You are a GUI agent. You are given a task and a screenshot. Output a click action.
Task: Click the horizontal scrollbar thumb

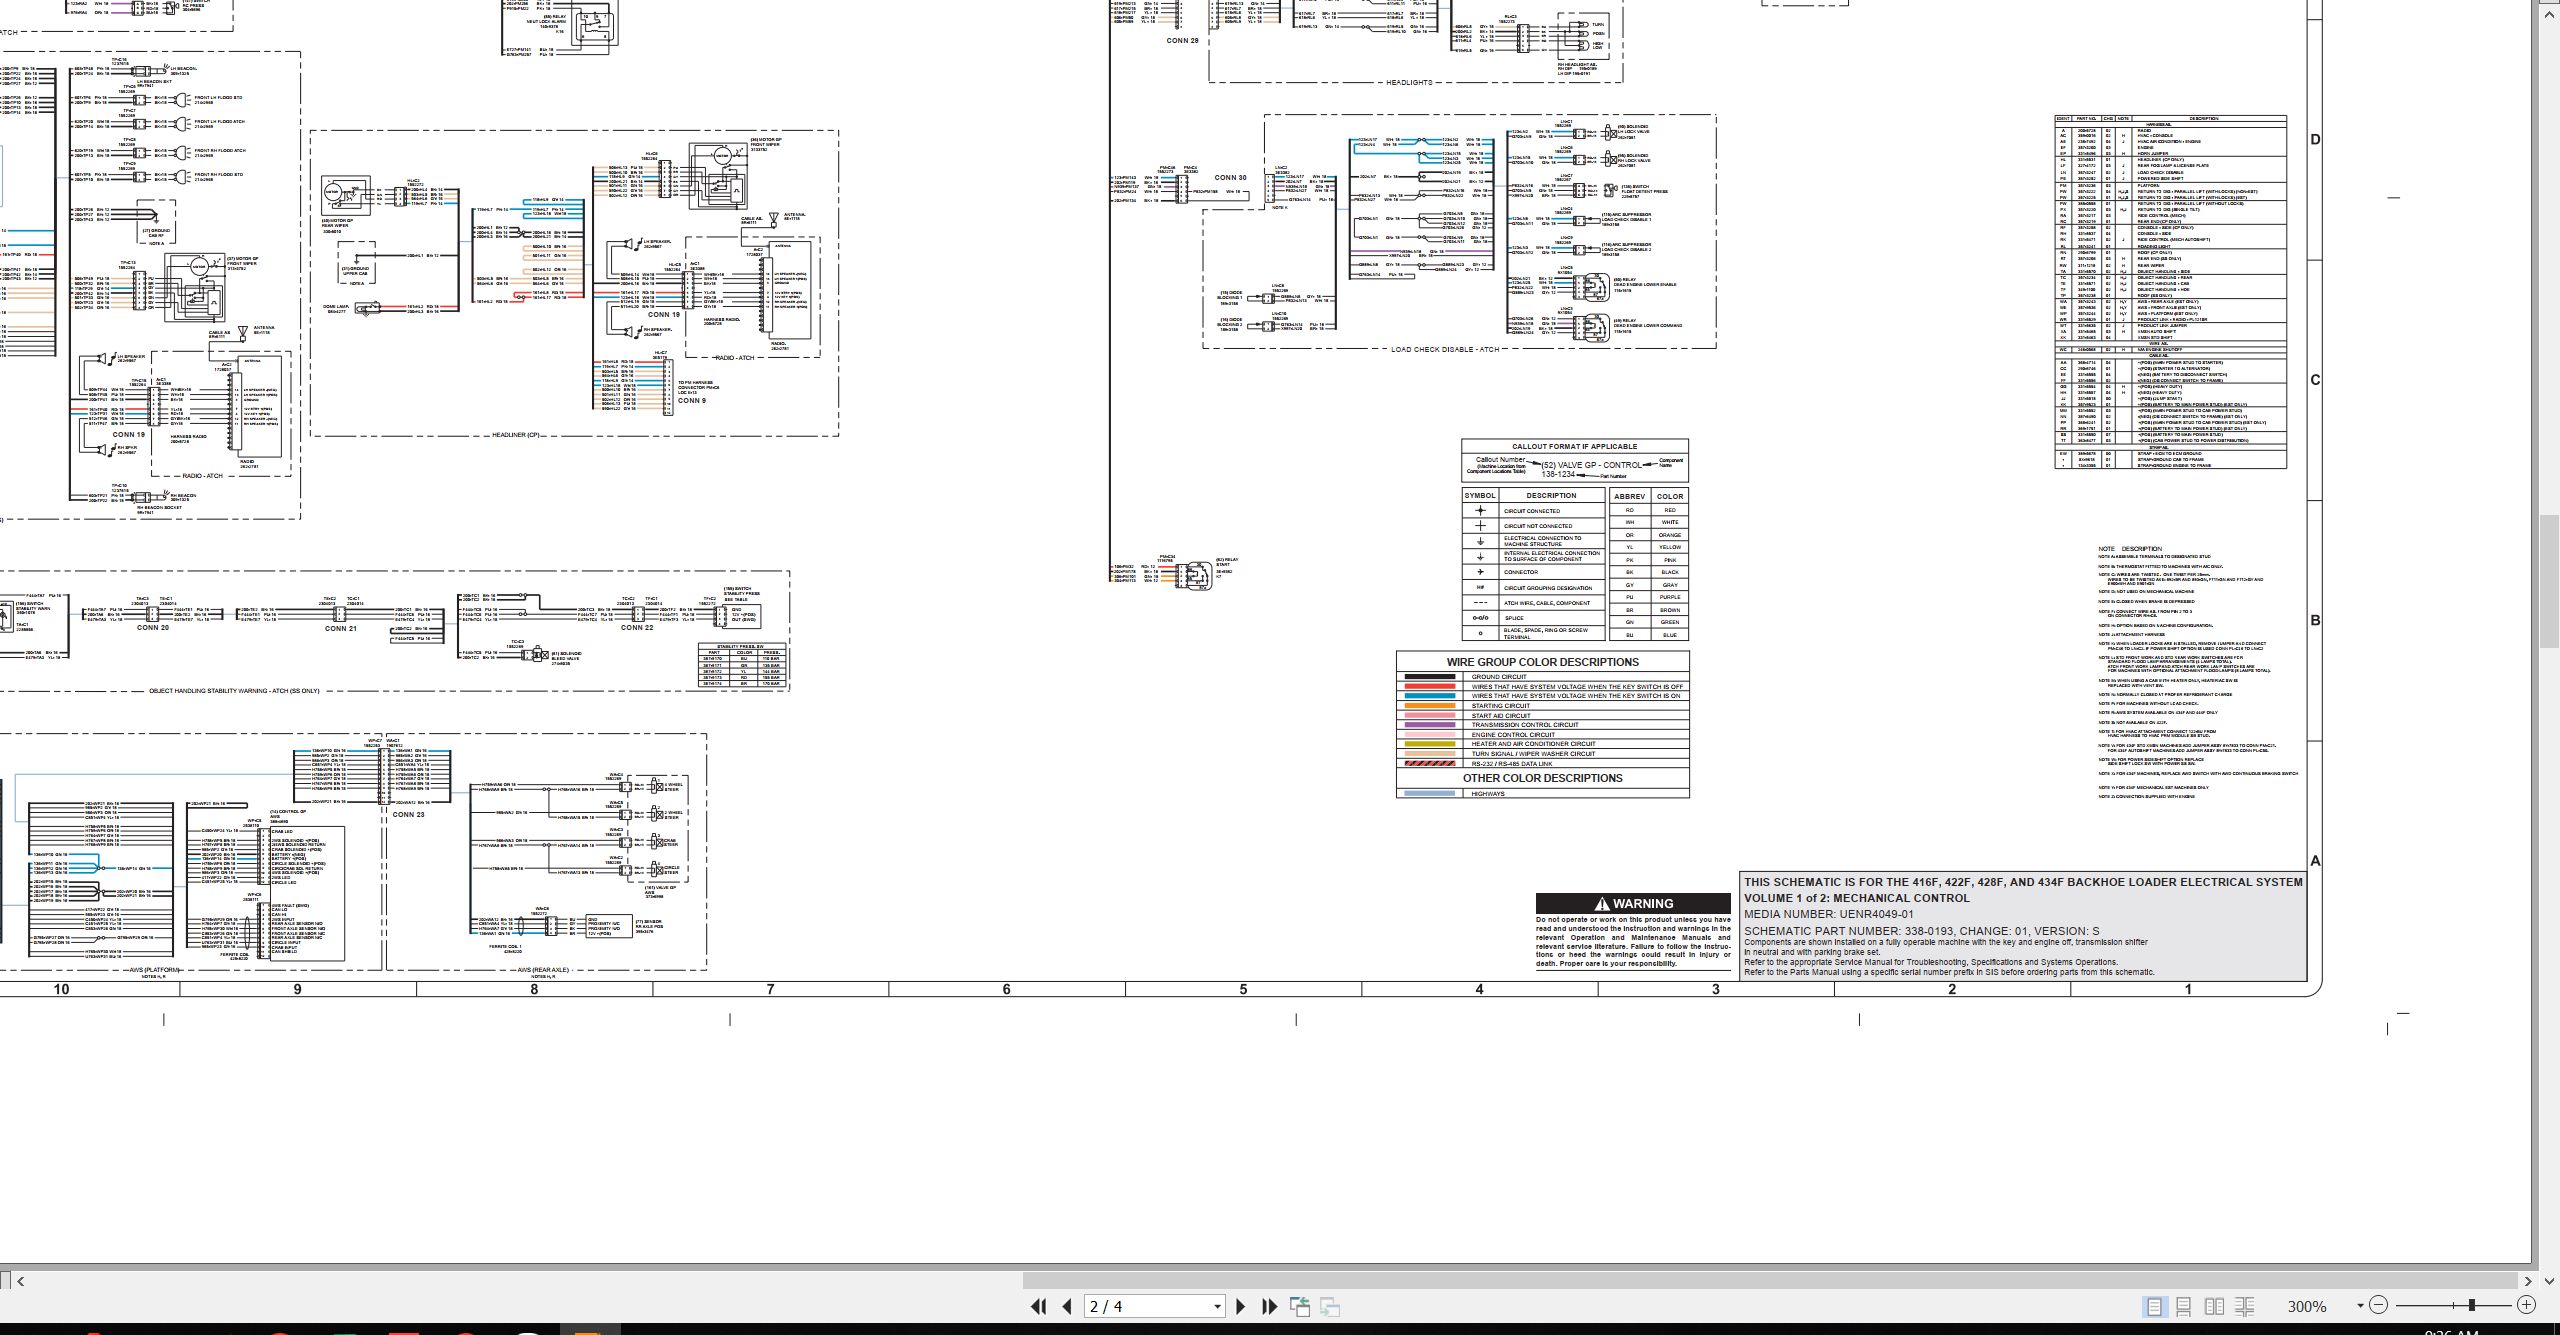pyautogui.click(x=1770, y=1281)
